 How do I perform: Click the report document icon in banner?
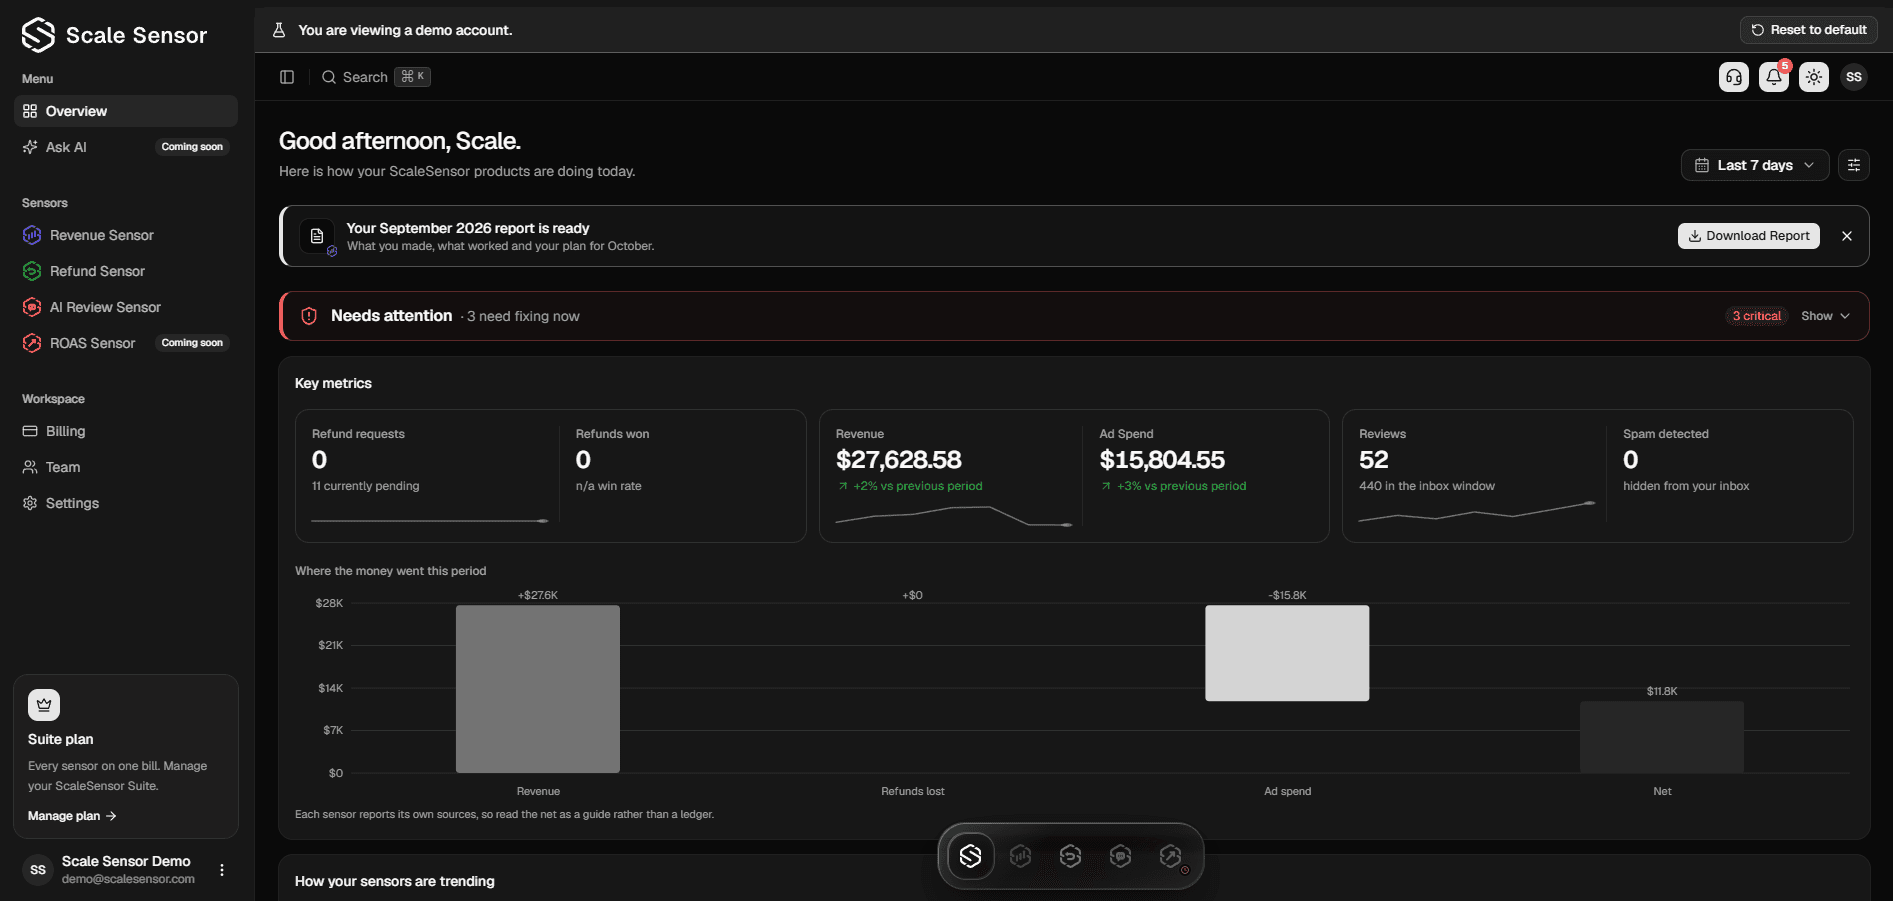coord(317,236)
